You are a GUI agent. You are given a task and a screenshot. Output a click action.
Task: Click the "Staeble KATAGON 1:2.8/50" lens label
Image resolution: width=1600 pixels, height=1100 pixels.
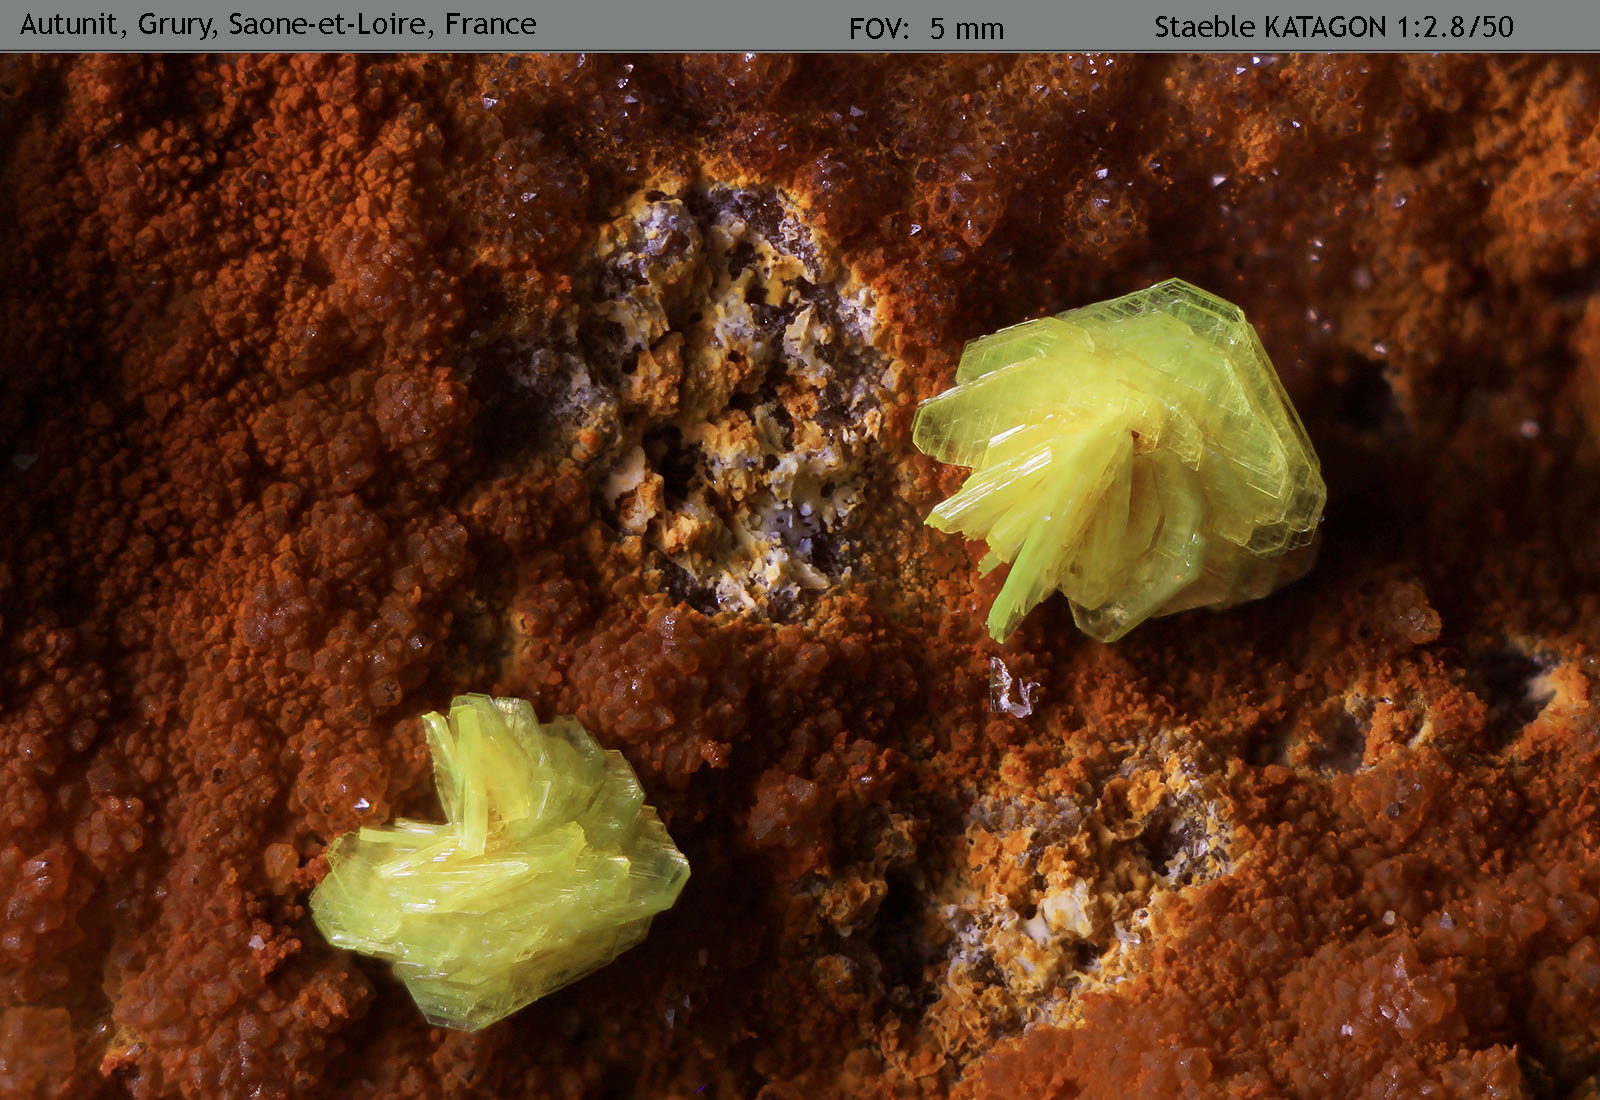(1333, 27)
